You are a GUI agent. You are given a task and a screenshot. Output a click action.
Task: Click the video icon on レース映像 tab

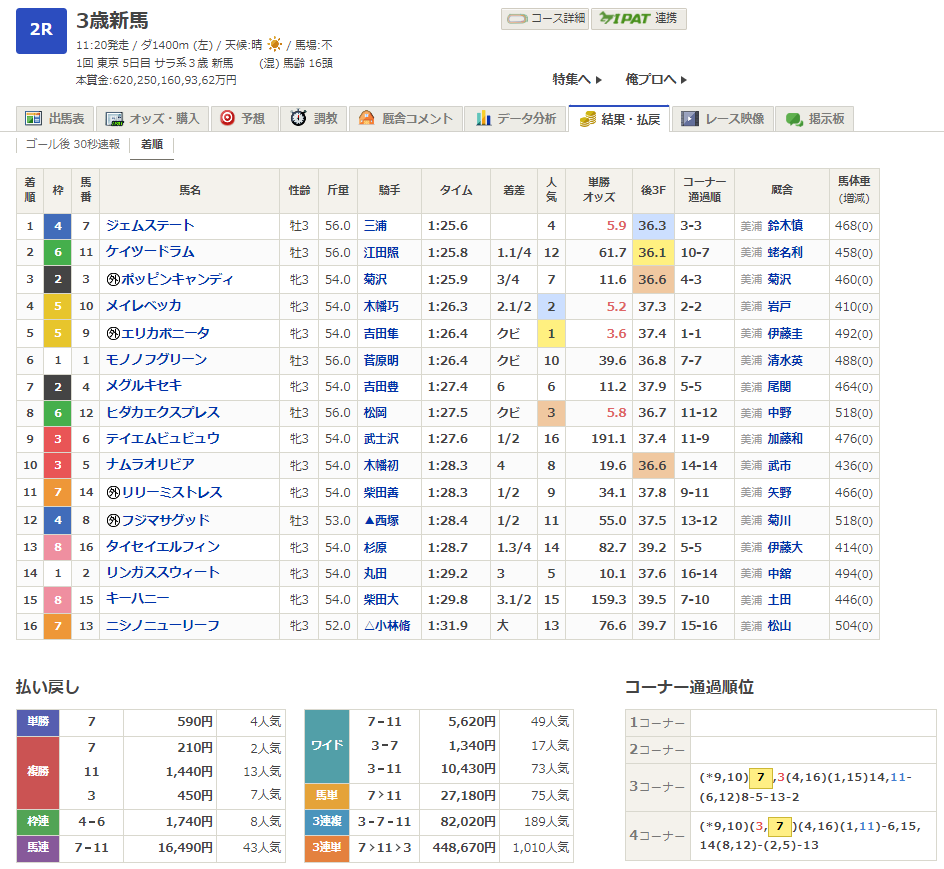pyautogui.click(x=689, y=118)
